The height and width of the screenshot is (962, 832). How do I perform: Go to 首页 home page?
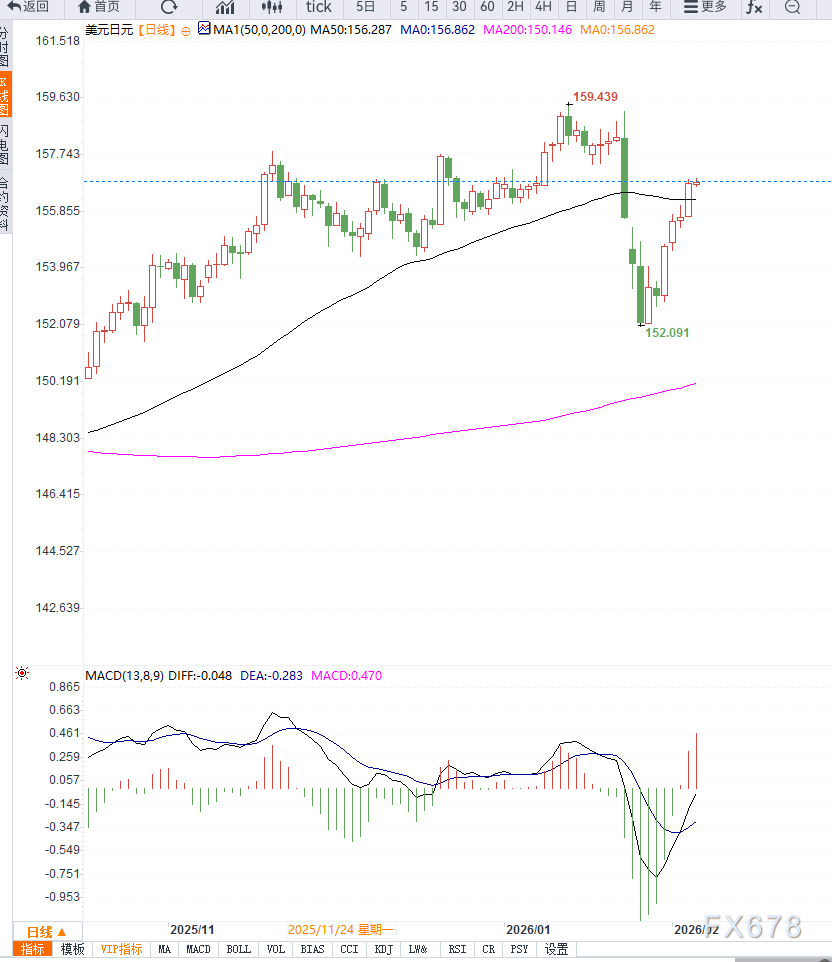pos(98,7)
